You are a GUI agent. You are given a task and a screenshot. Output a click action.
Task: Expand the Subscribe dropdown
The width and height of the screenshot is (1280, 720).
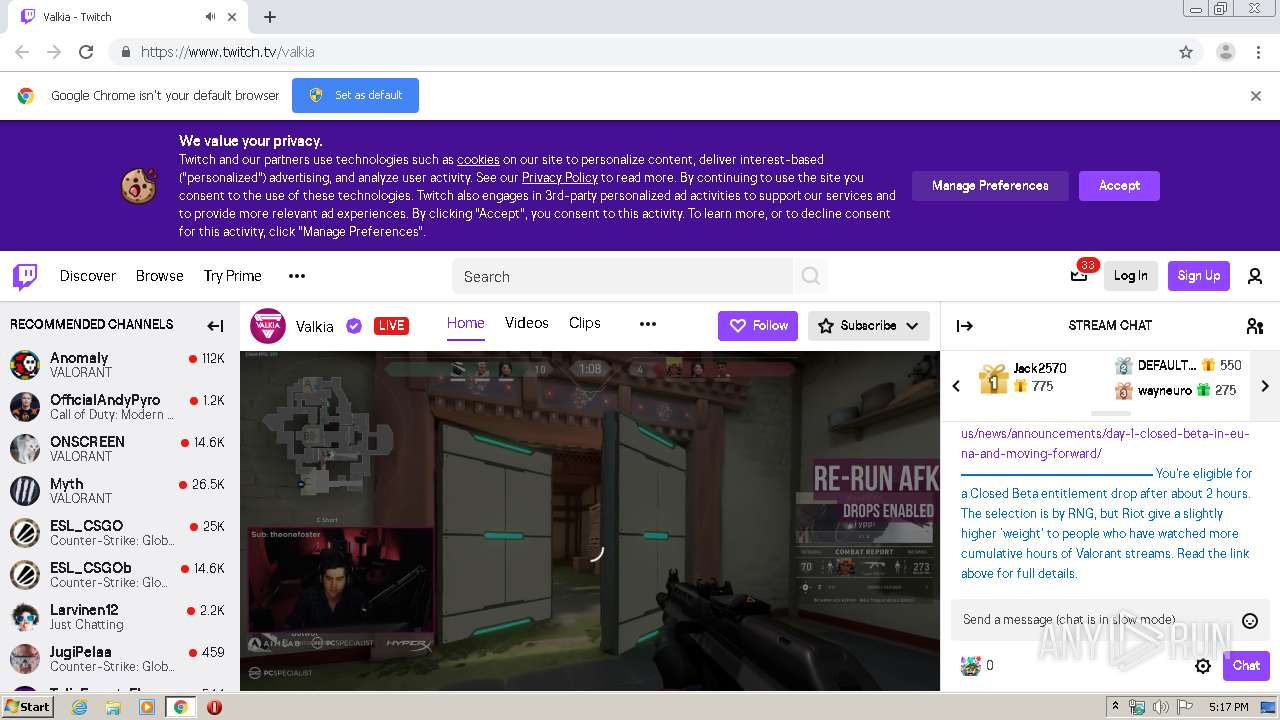point(868,326)
